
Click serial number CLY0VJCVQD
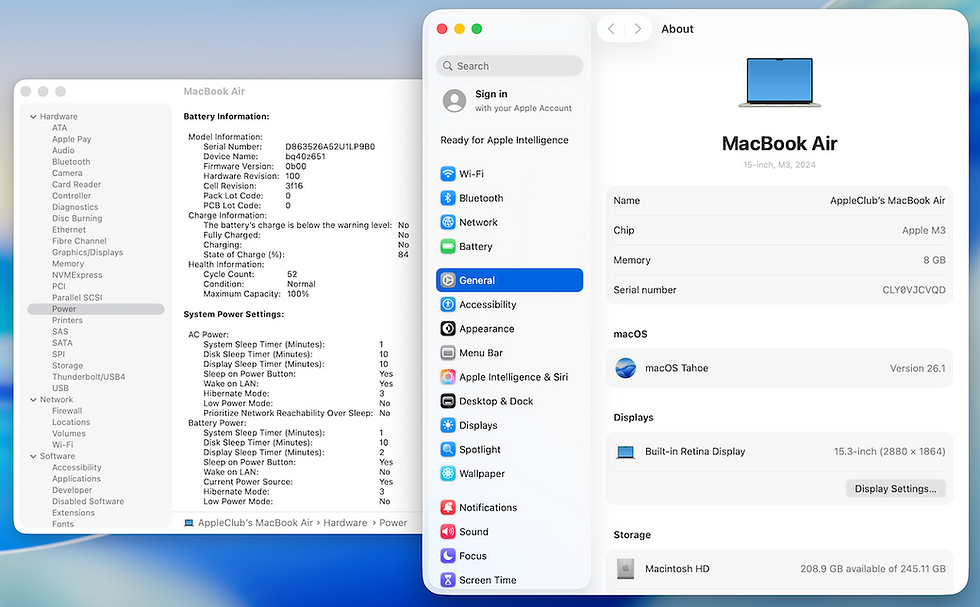tap(914, 290)
